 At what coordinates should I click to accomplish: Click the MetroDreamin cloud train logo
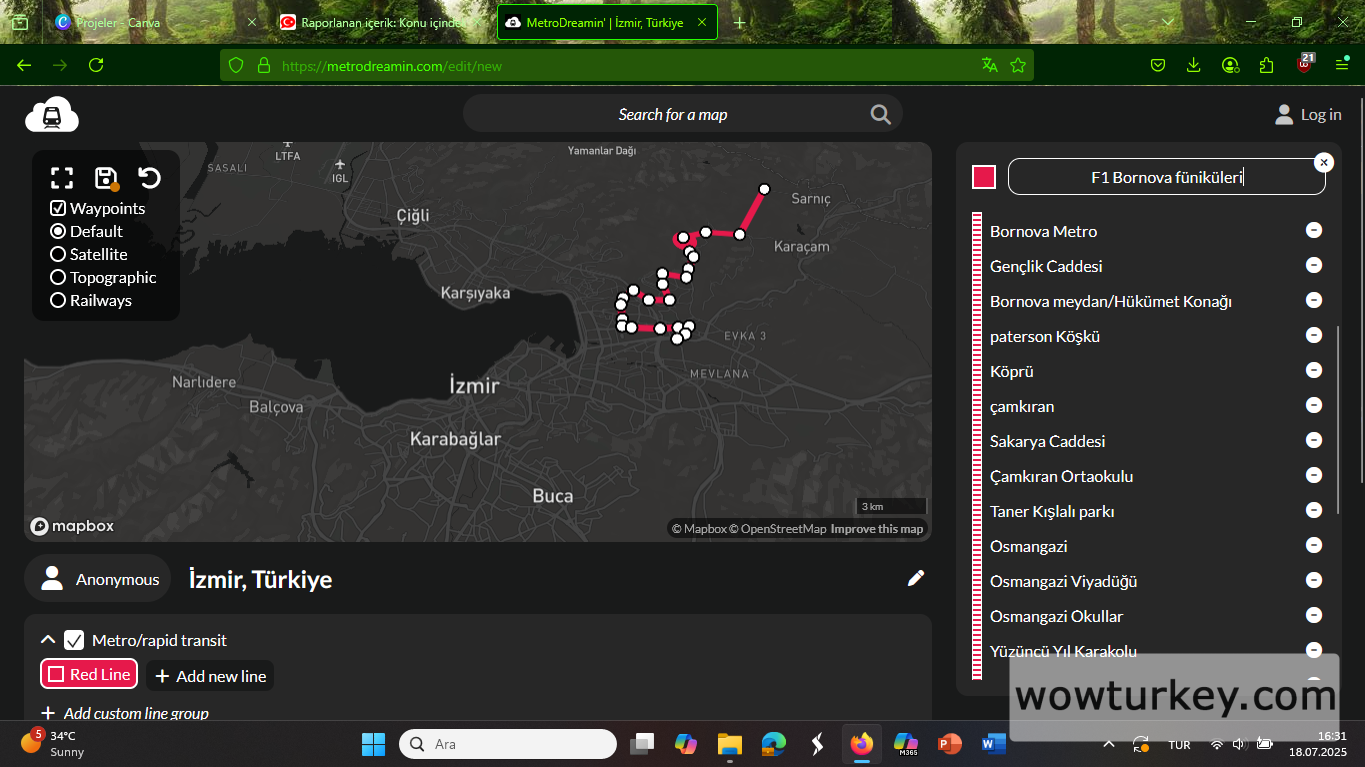(x=52, y=116)
